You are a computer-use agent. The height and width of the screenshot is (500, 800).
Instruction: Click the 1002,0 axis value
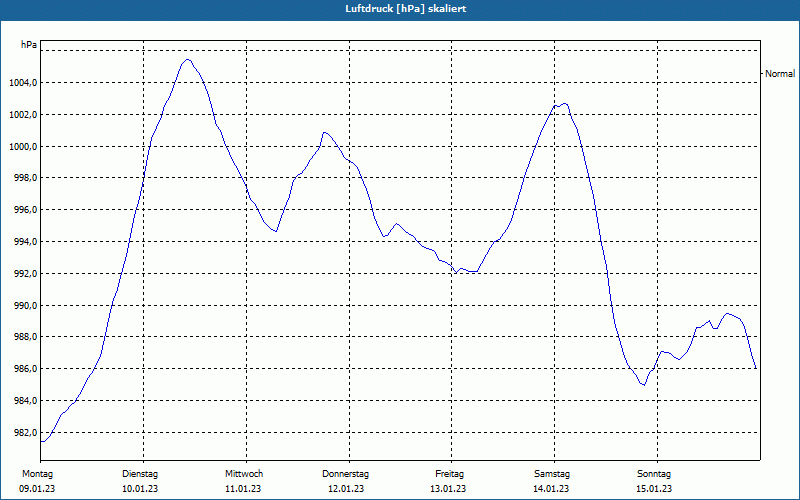tap(23, 115)
